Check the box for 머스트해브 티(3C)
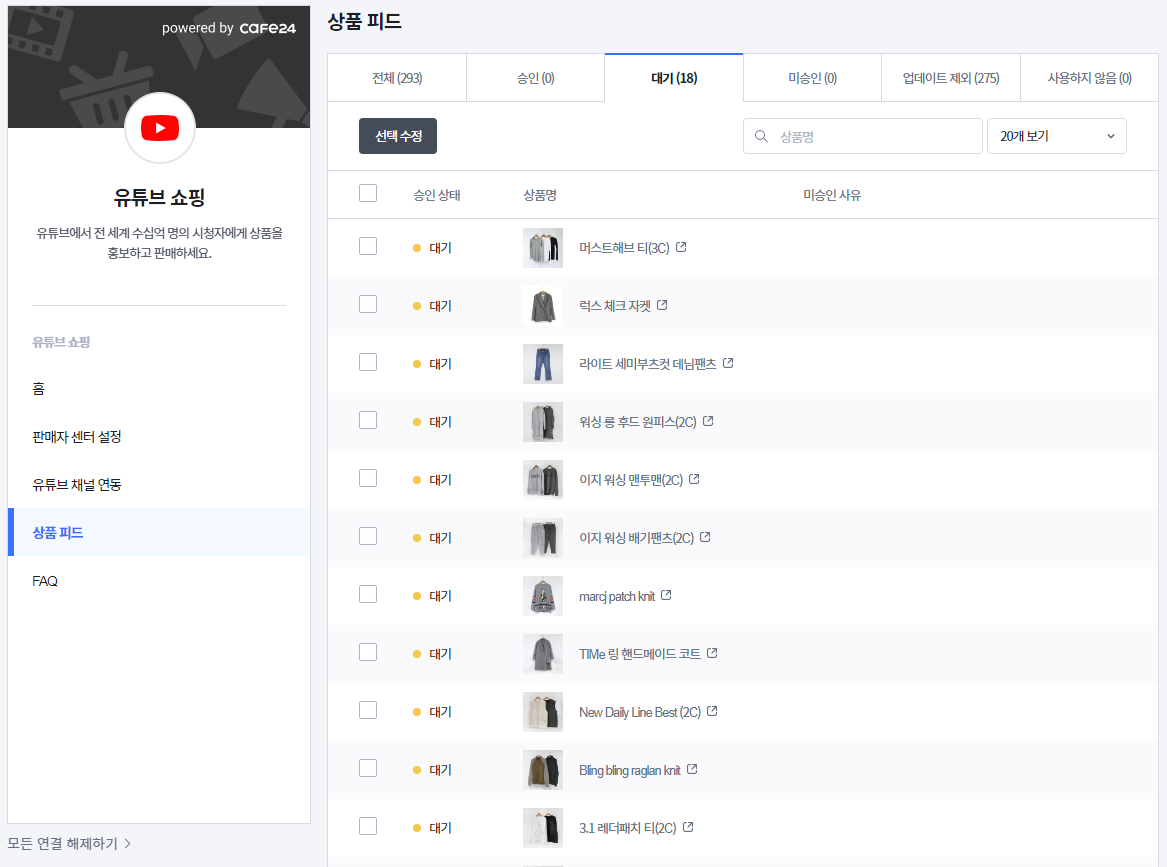 coord(368,246)
